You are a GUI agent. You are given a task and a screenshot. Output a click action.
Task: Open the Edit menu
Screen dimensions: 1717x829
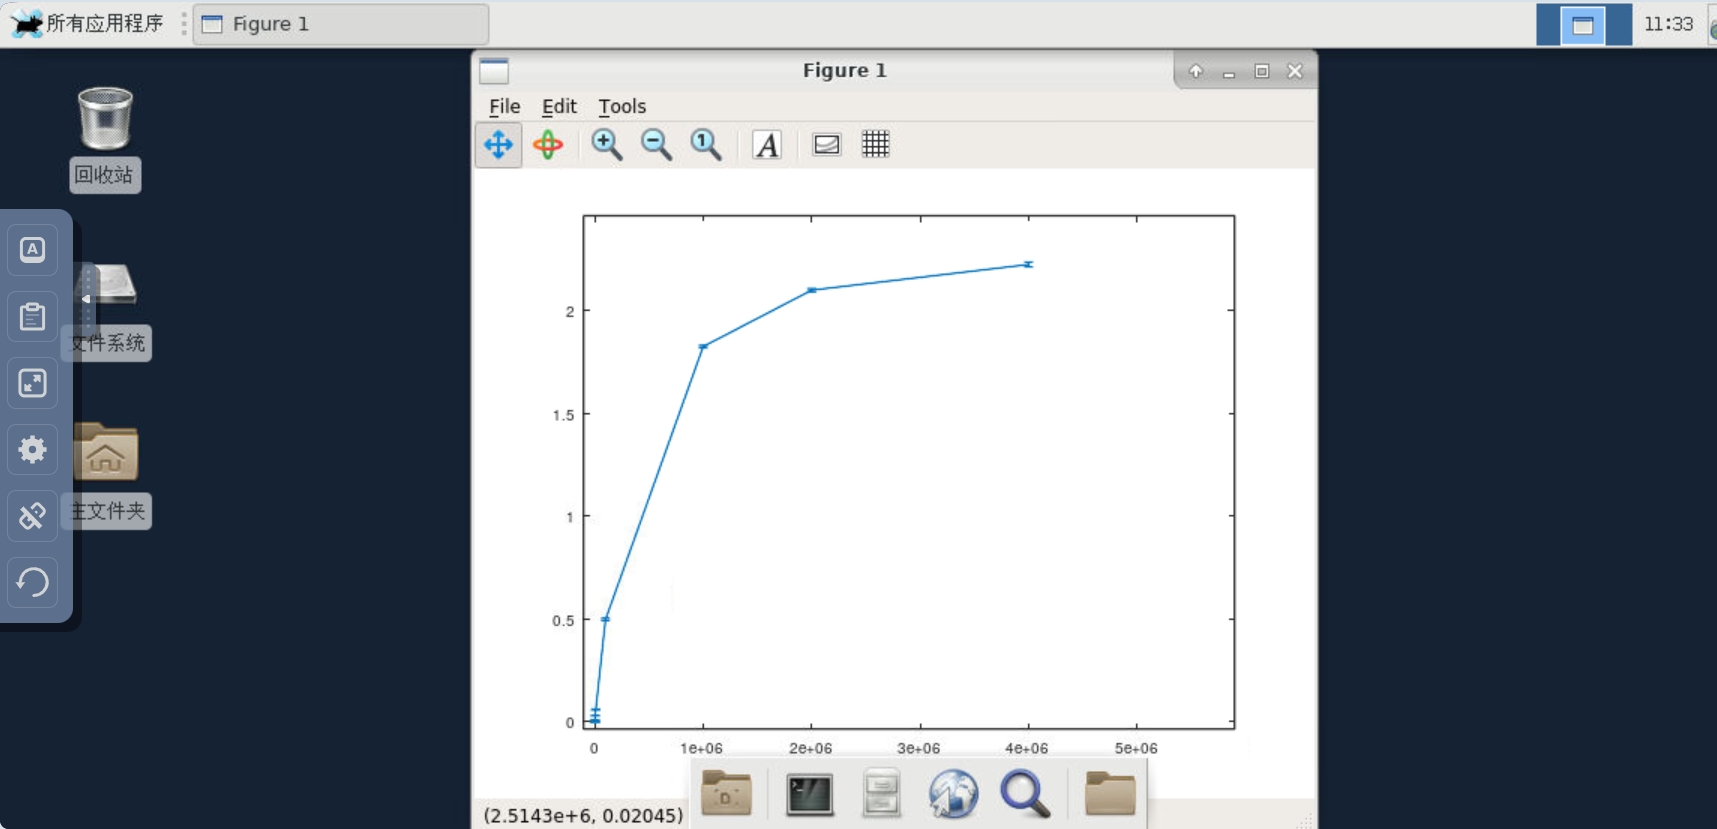tap(559, 106)
